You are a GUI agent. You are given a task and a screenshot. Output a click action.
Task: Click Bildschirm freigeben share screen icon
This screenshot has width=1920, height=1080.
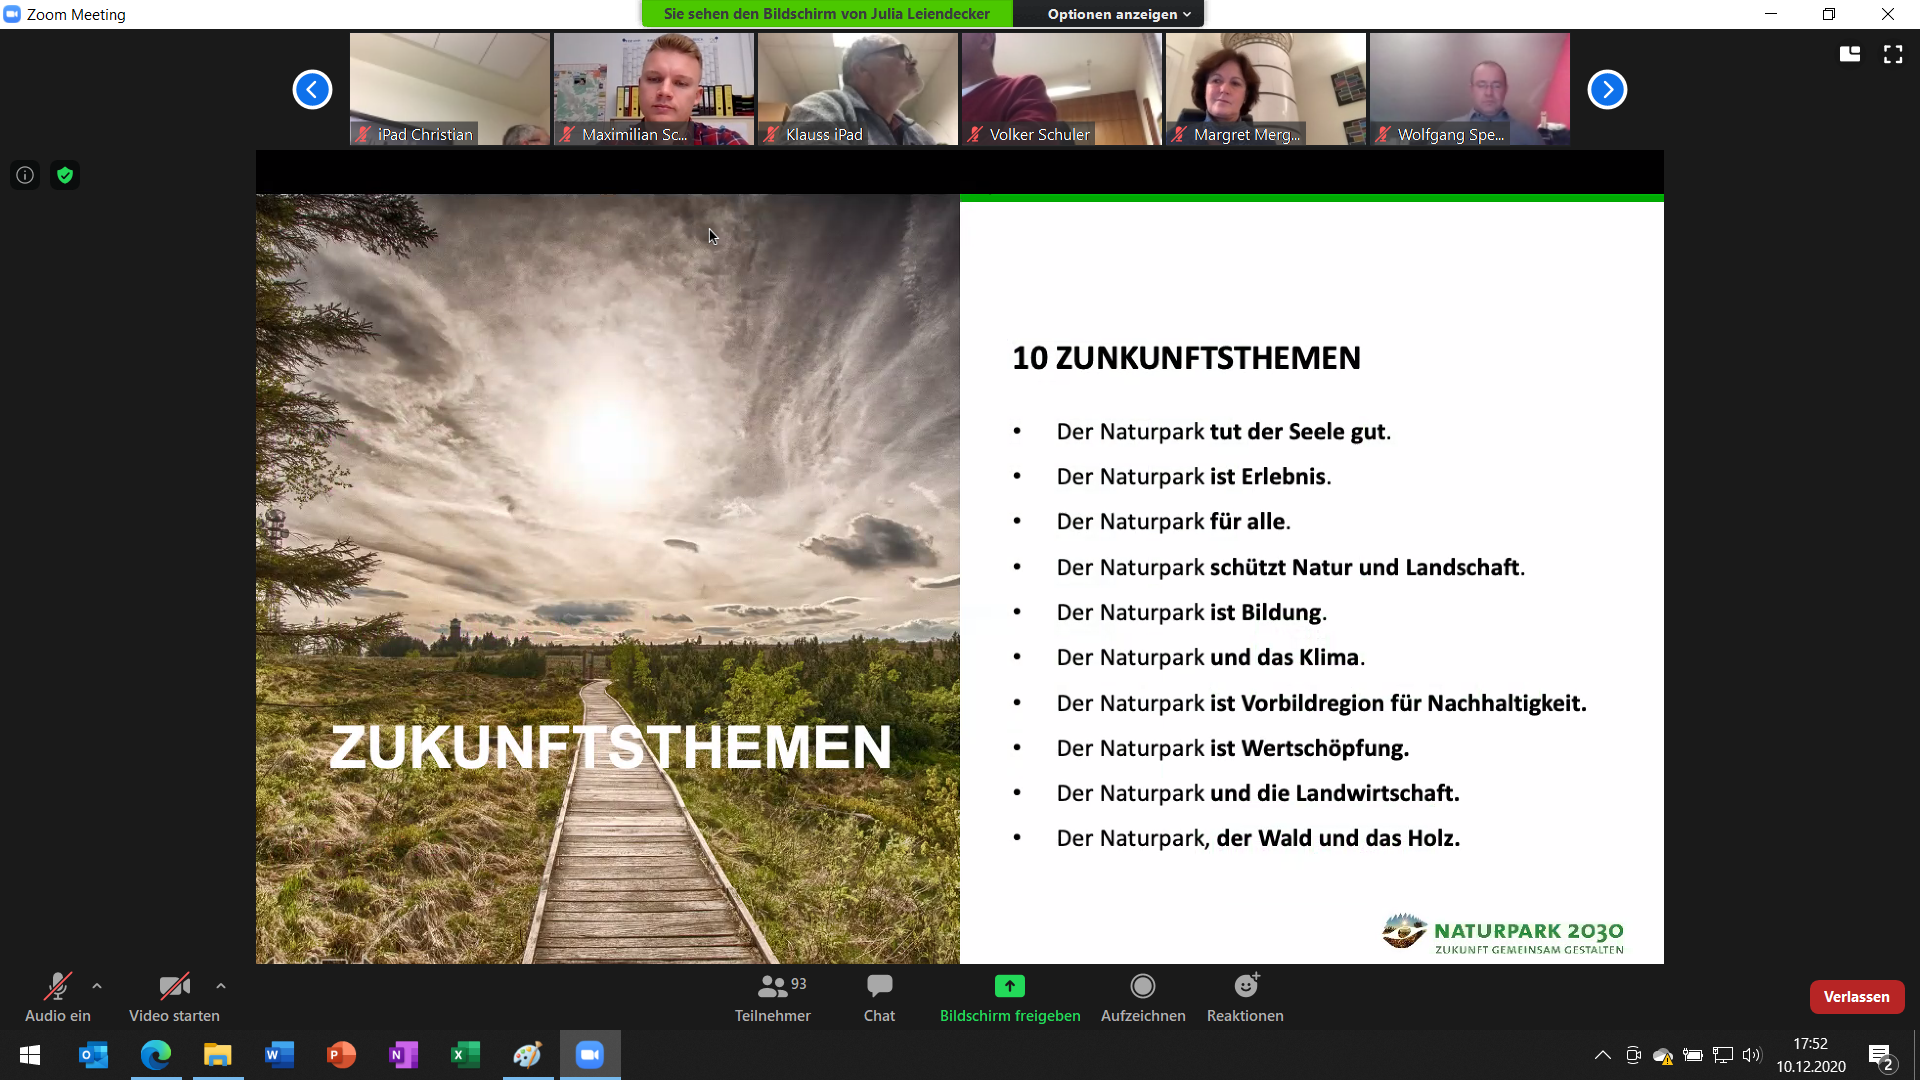coord(1009,987)
